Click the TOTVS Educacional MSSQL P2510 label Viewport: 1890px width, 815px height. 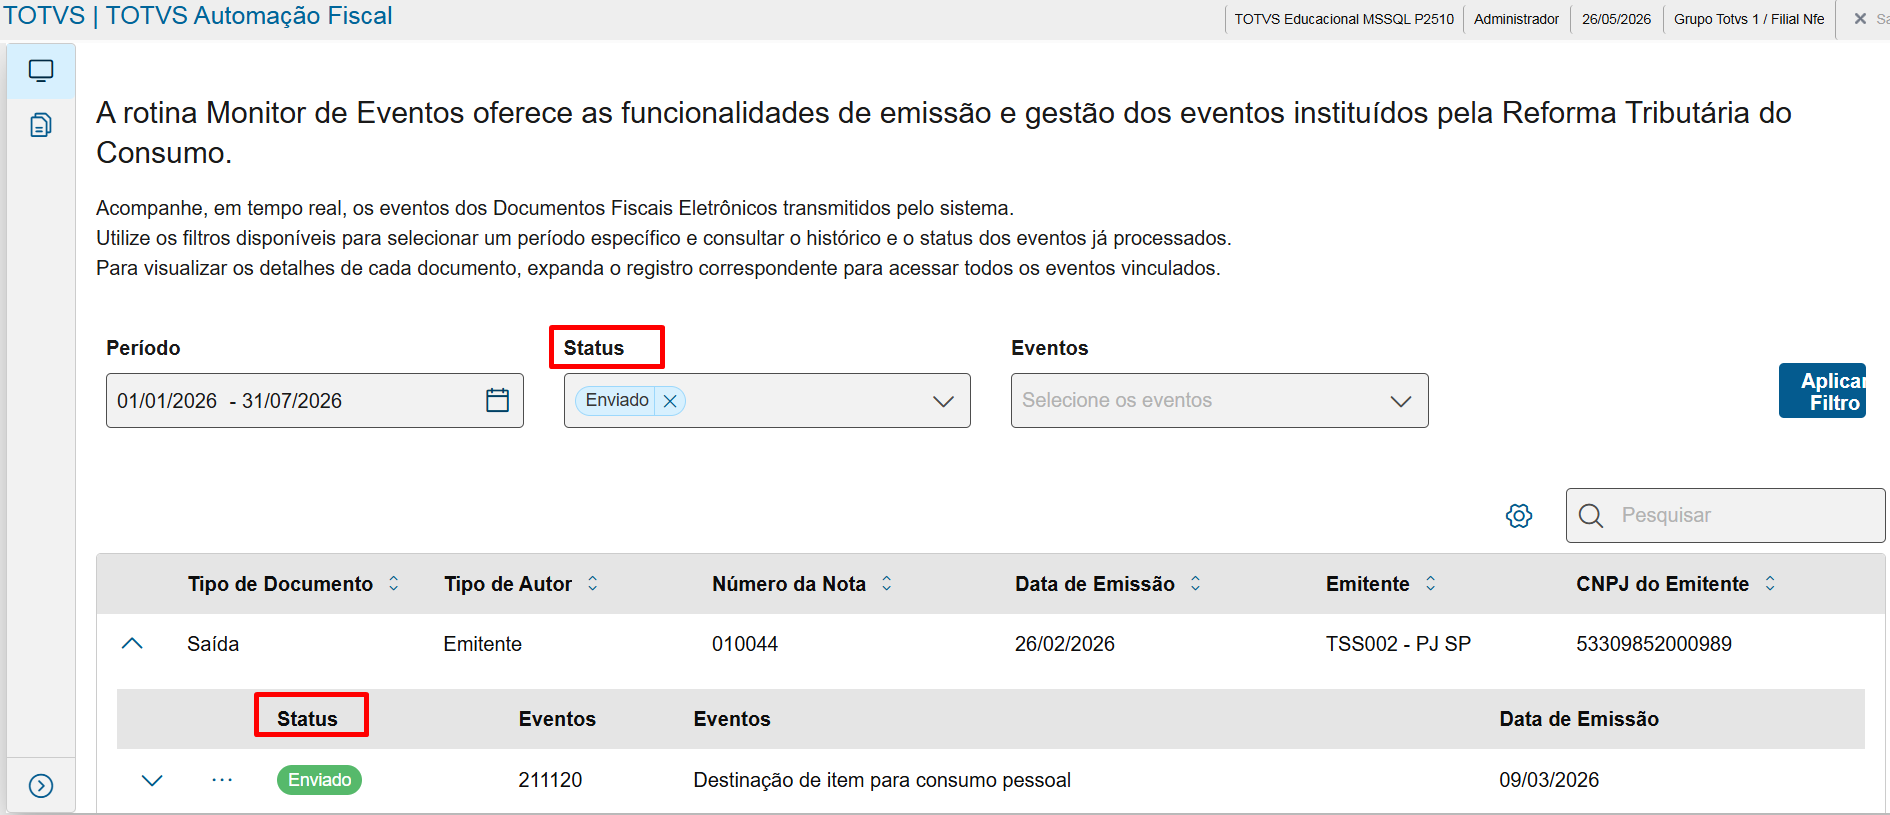click(x=1344, y=19)
